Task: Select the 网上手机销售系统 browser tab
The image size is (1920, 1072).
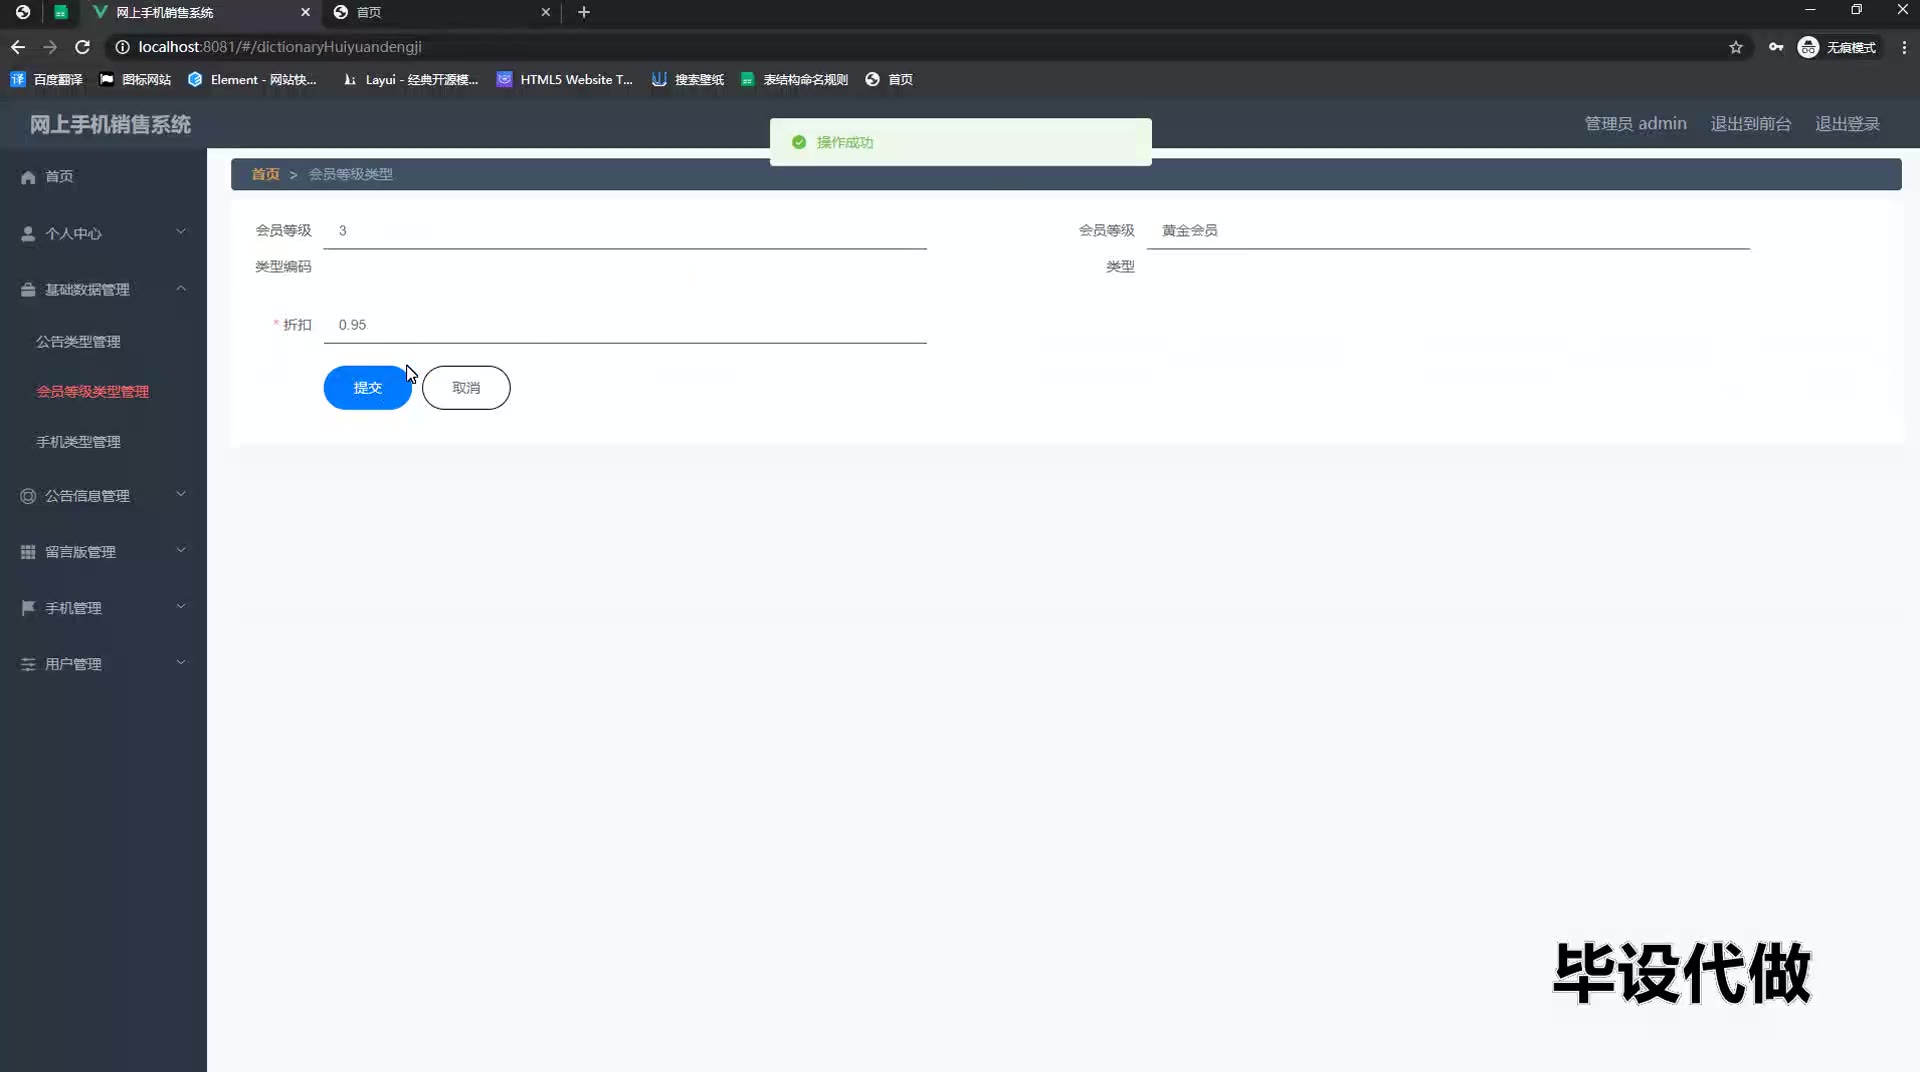Action: (200, 12)
